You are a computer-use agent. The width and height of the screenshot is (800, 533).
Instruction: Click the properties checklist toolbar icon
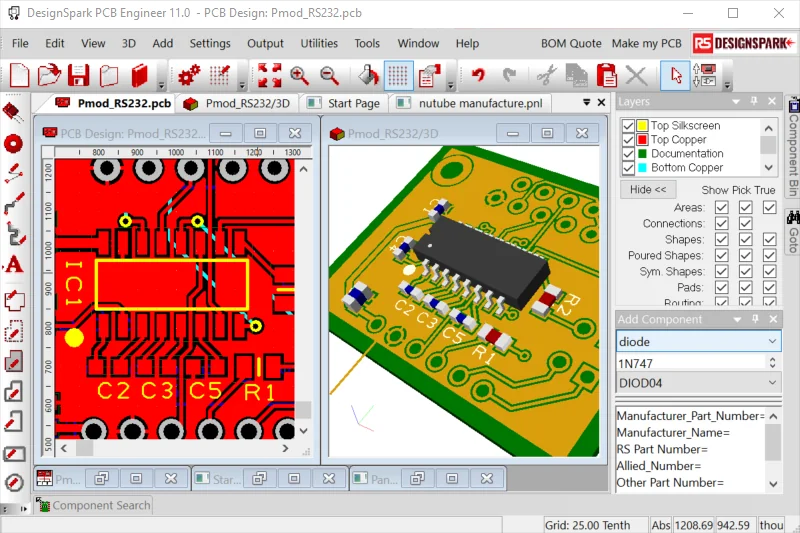(429, 75)
